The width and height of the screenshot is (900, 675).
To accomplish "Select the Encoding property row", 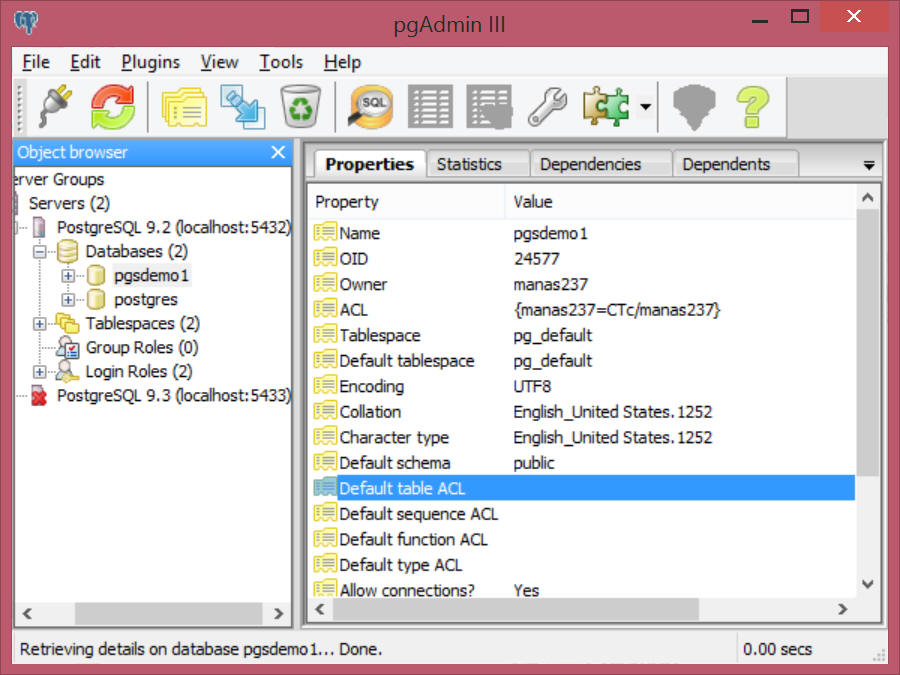I will point(583,386).
